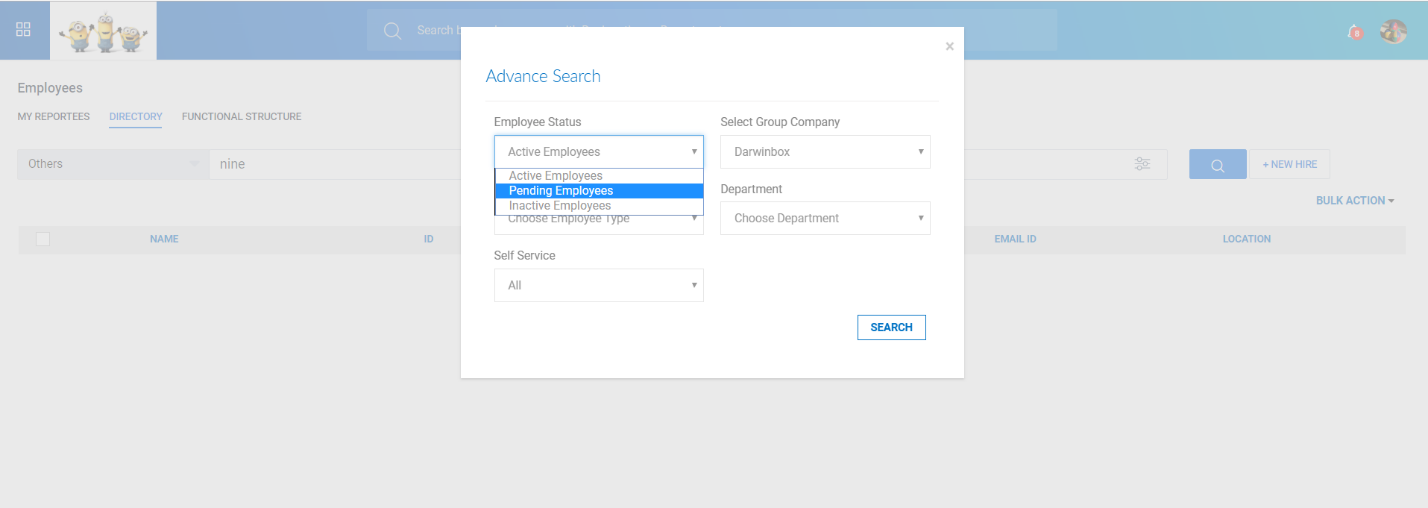The image size is (1428, 508).
Task: Open the advanced filter sliders icon
Action: point(1143,164)
